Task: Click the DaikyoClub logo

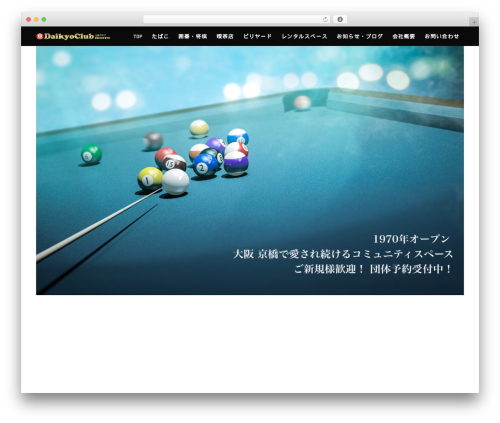Action: [73, 36]
